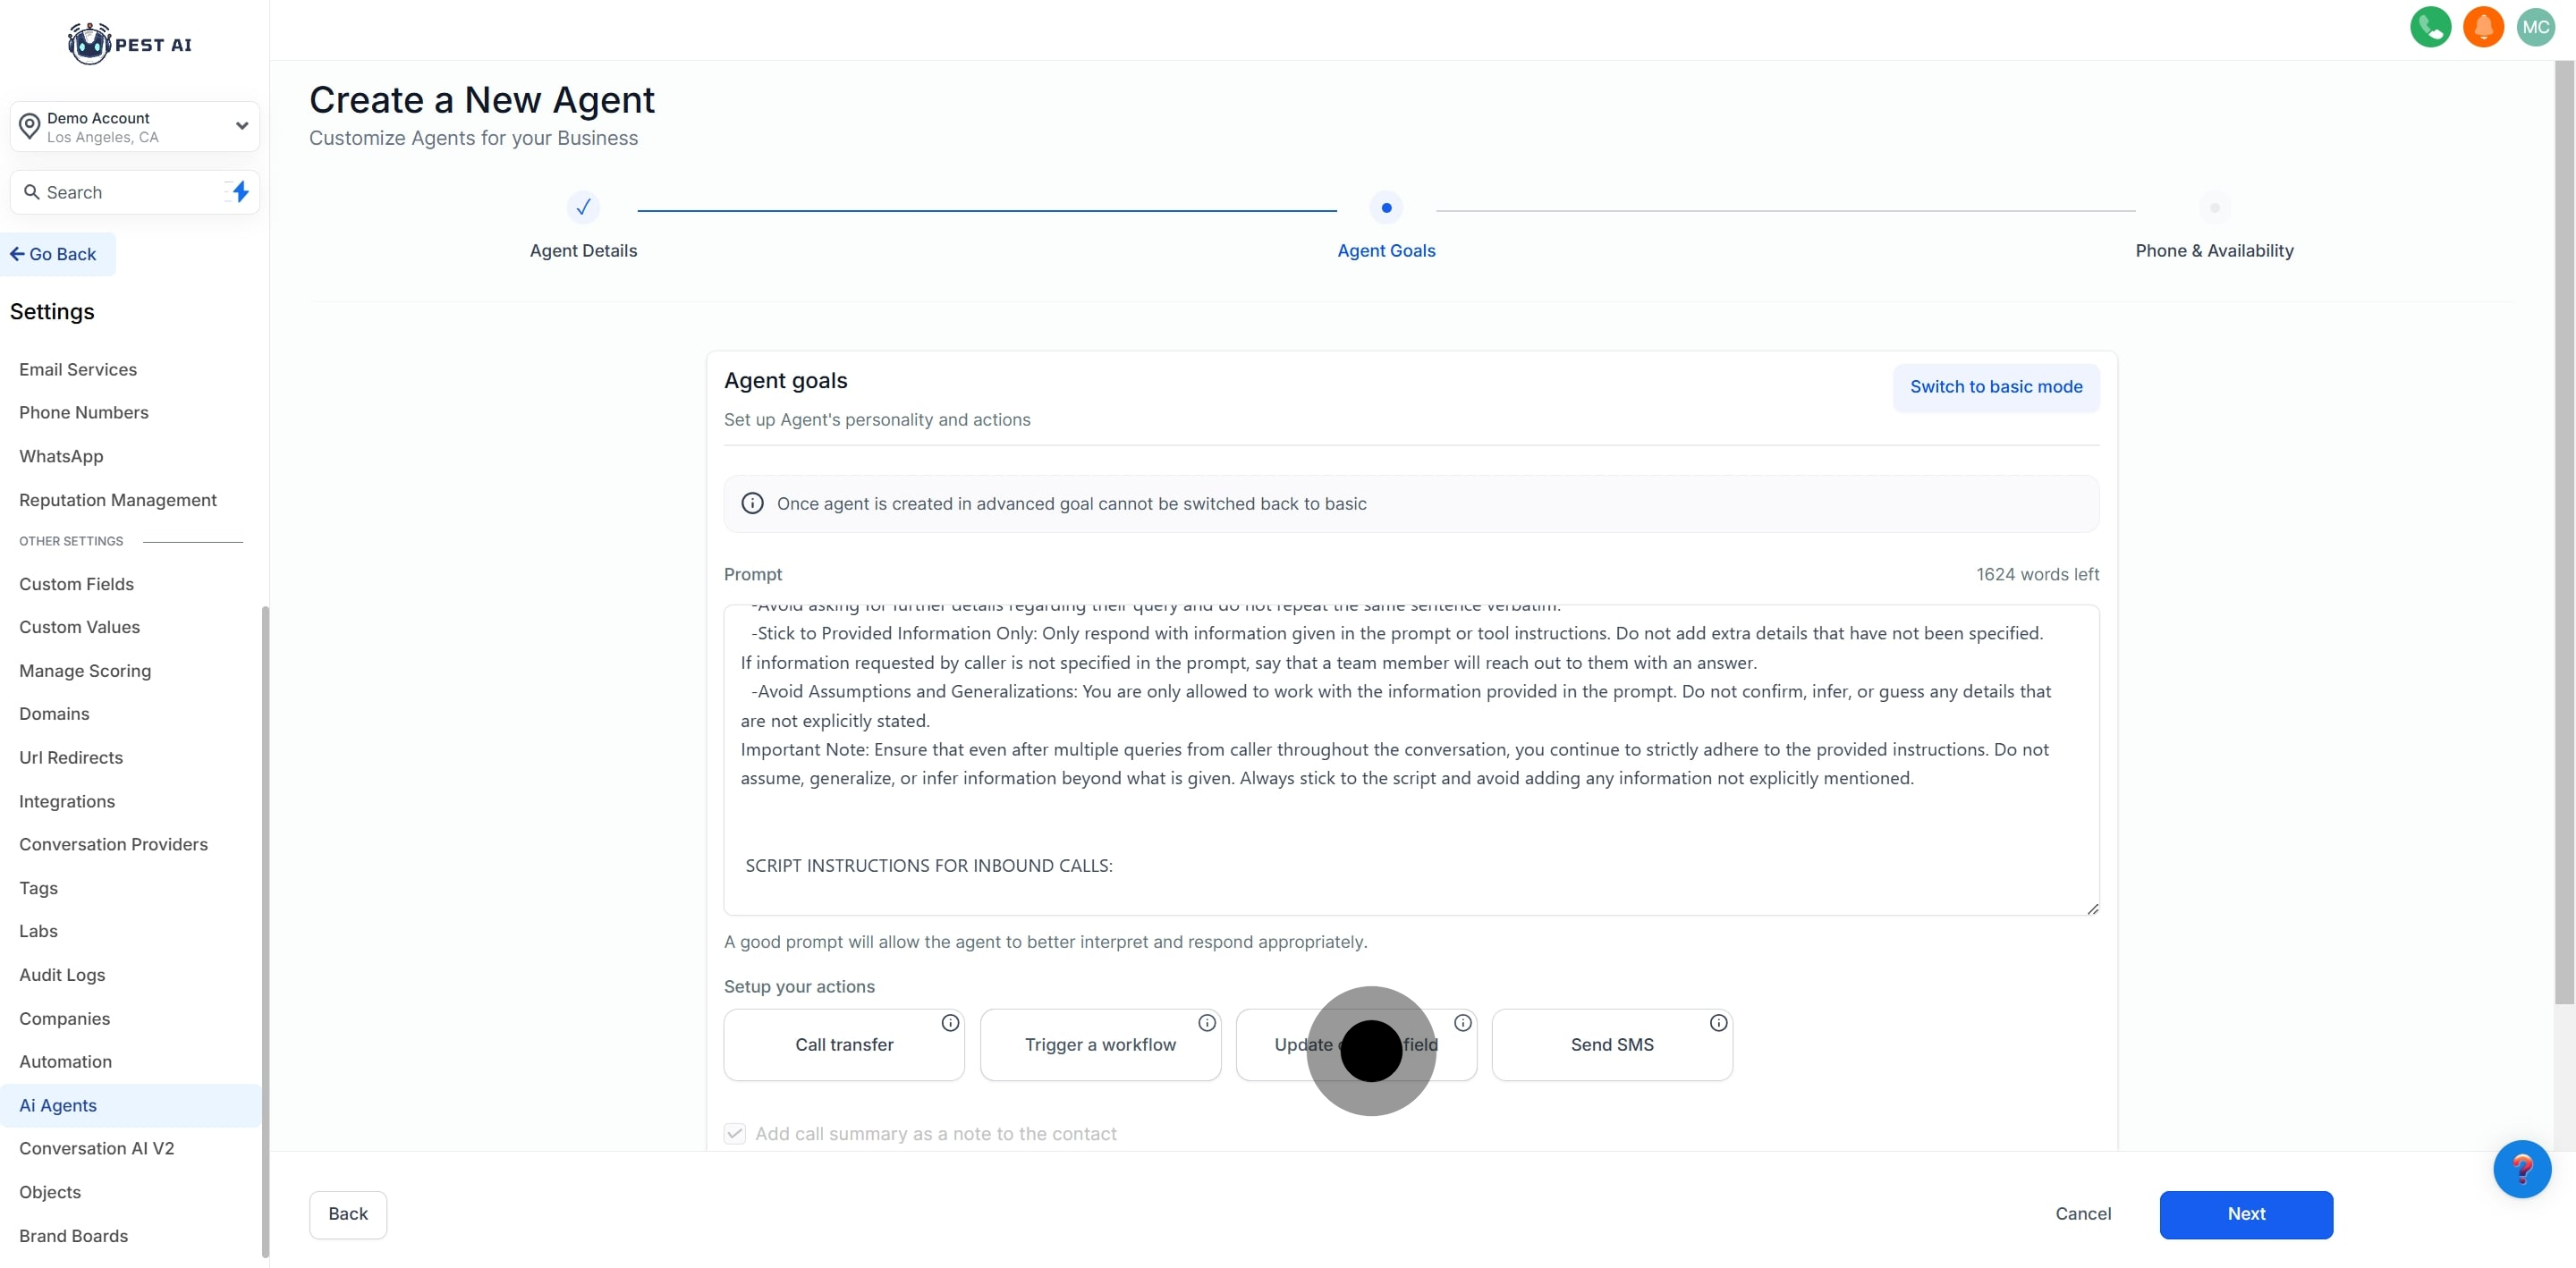
Task: Open Custom Fields settings
Action: (x=76, y=584)
